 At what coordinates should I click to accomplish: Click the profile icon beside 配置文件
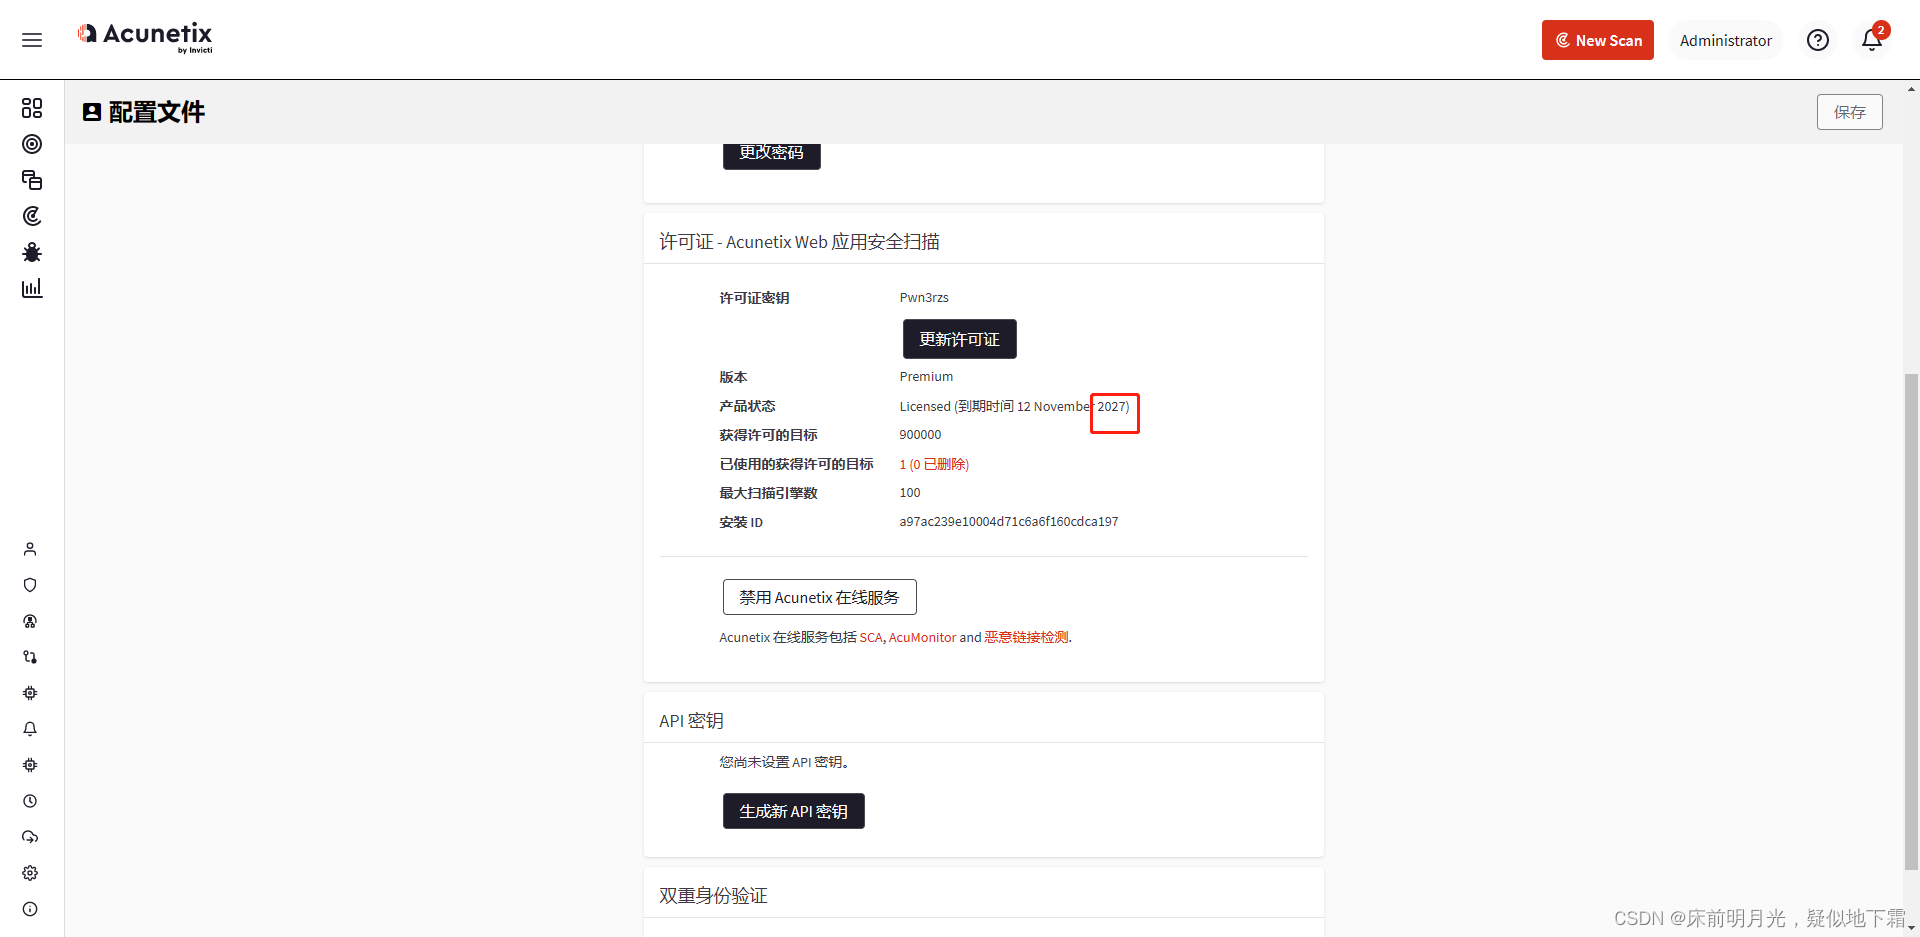point(92,112)
